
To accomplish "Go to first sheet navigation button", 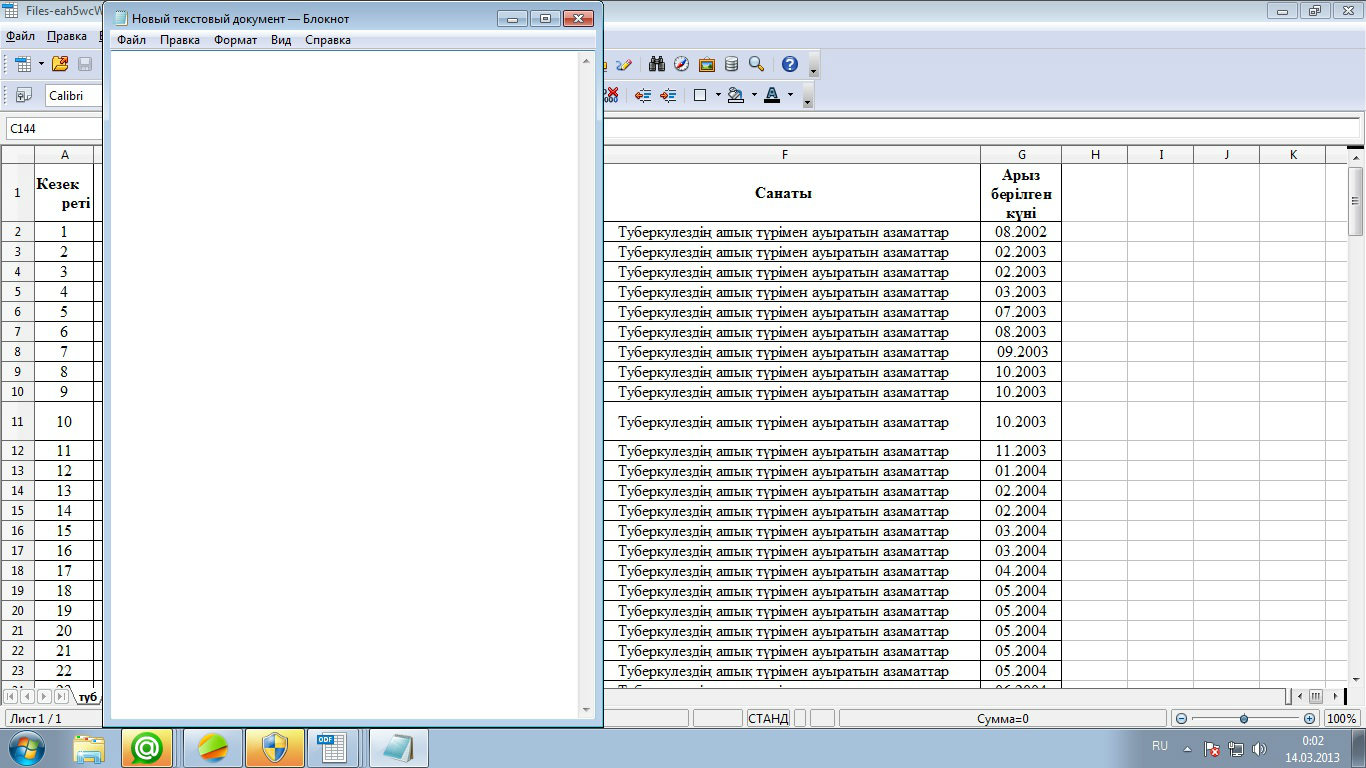I will click(x=11, y=696).
